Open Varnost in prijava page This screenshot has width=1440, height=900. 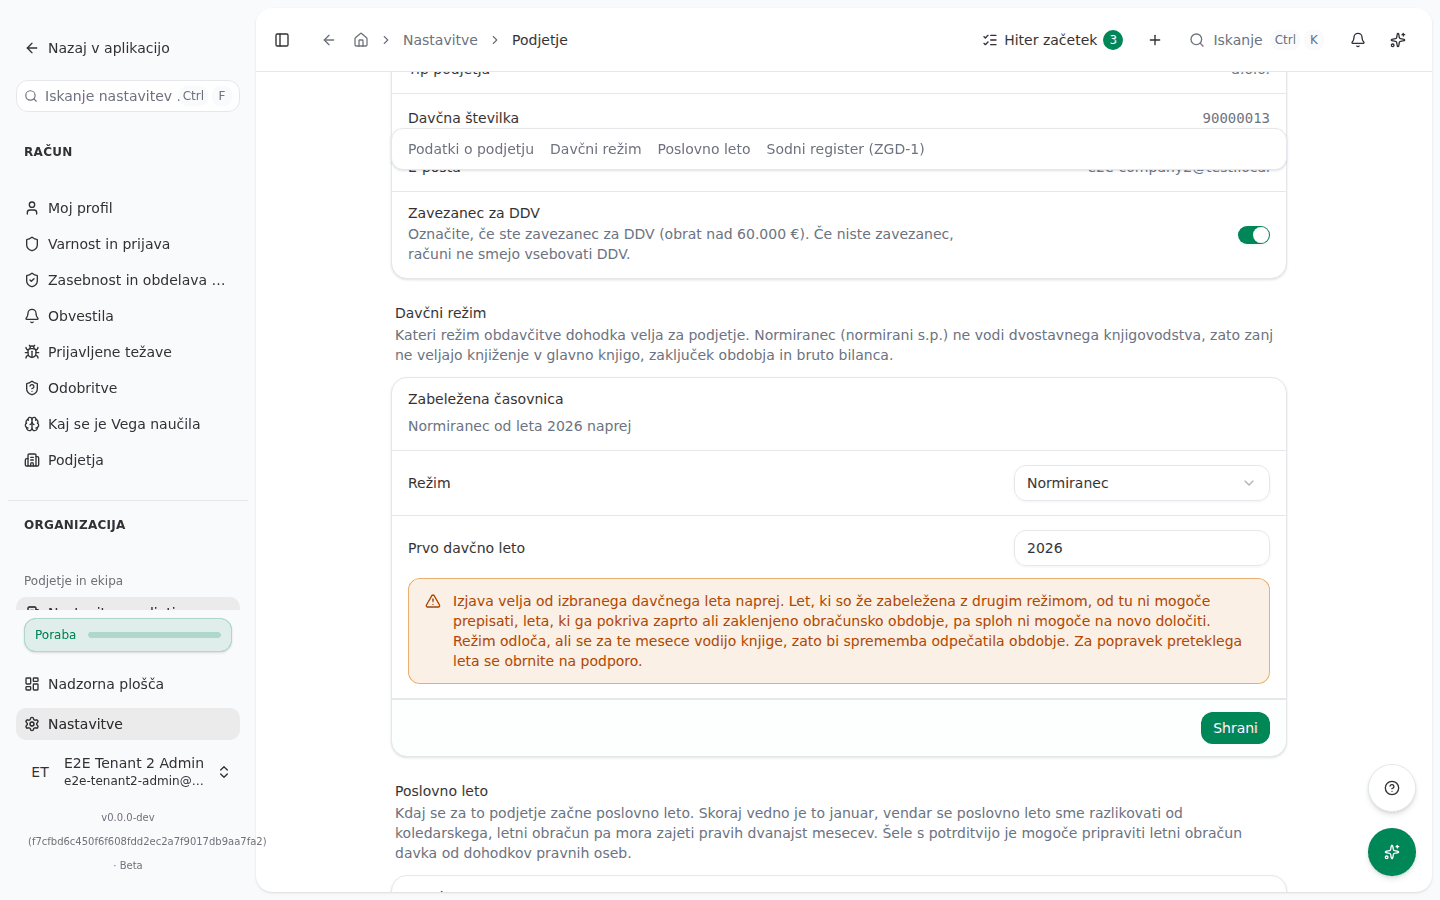coord(128,244)
